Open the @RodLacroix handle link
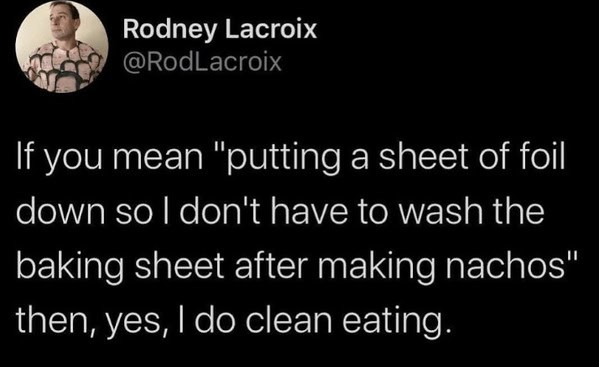This screenshot has height=367, width=599. (x=202, y=62)
